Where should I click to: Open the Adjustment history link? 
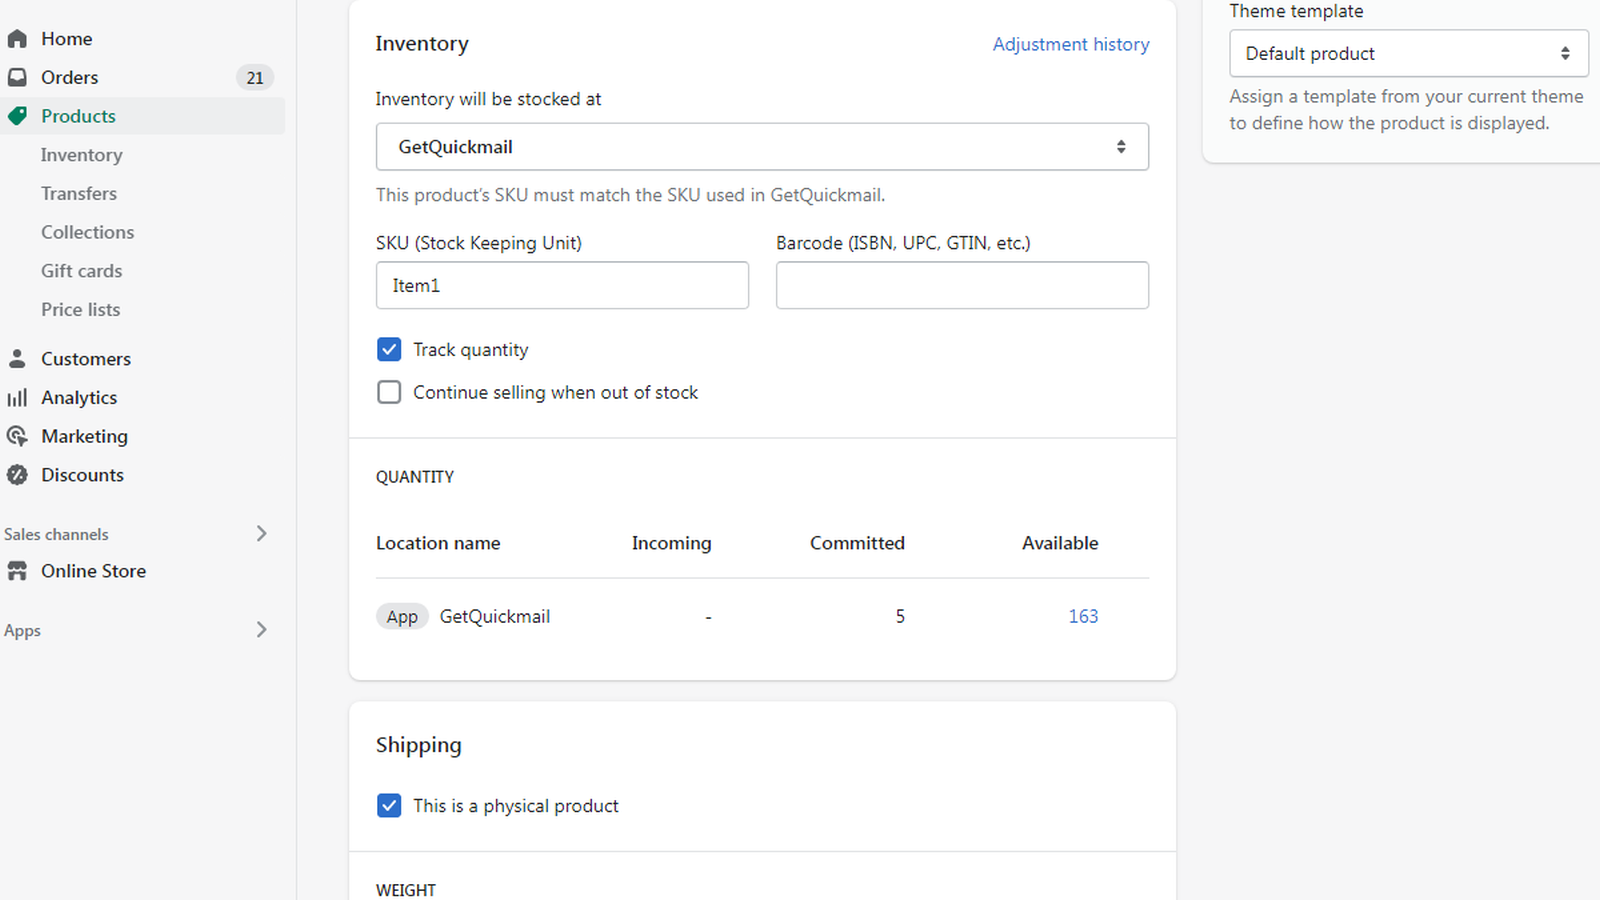click(1070, 44)
